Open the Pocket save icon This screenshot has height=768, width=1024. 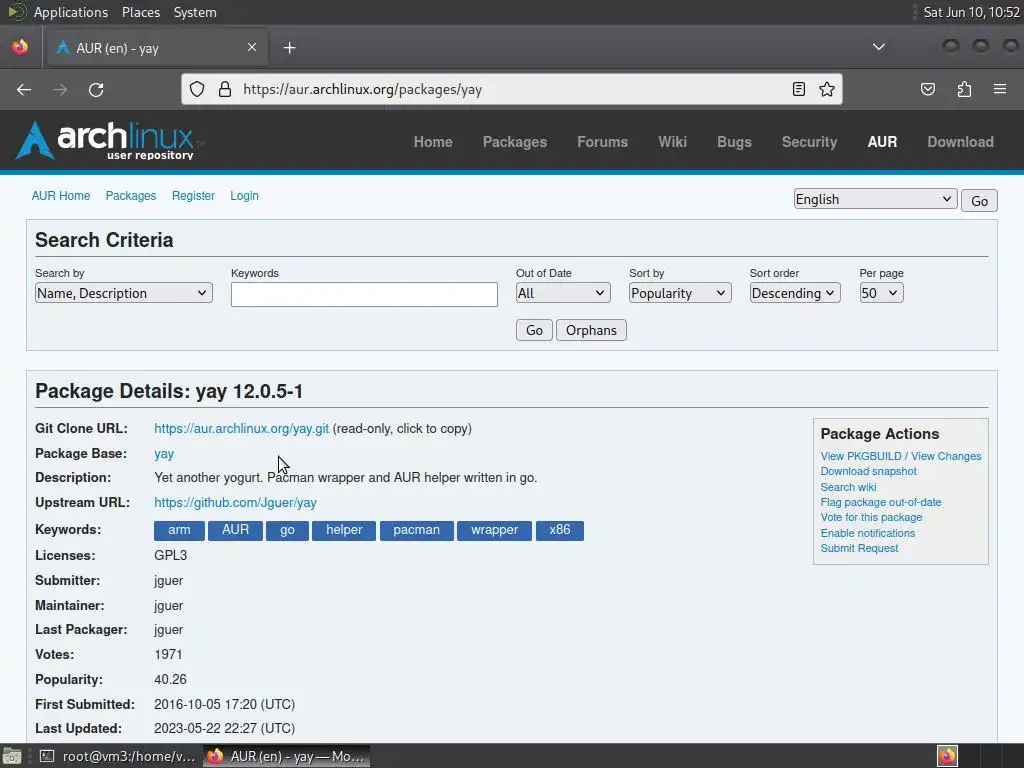pyautogui.click(x=928, y=89)
